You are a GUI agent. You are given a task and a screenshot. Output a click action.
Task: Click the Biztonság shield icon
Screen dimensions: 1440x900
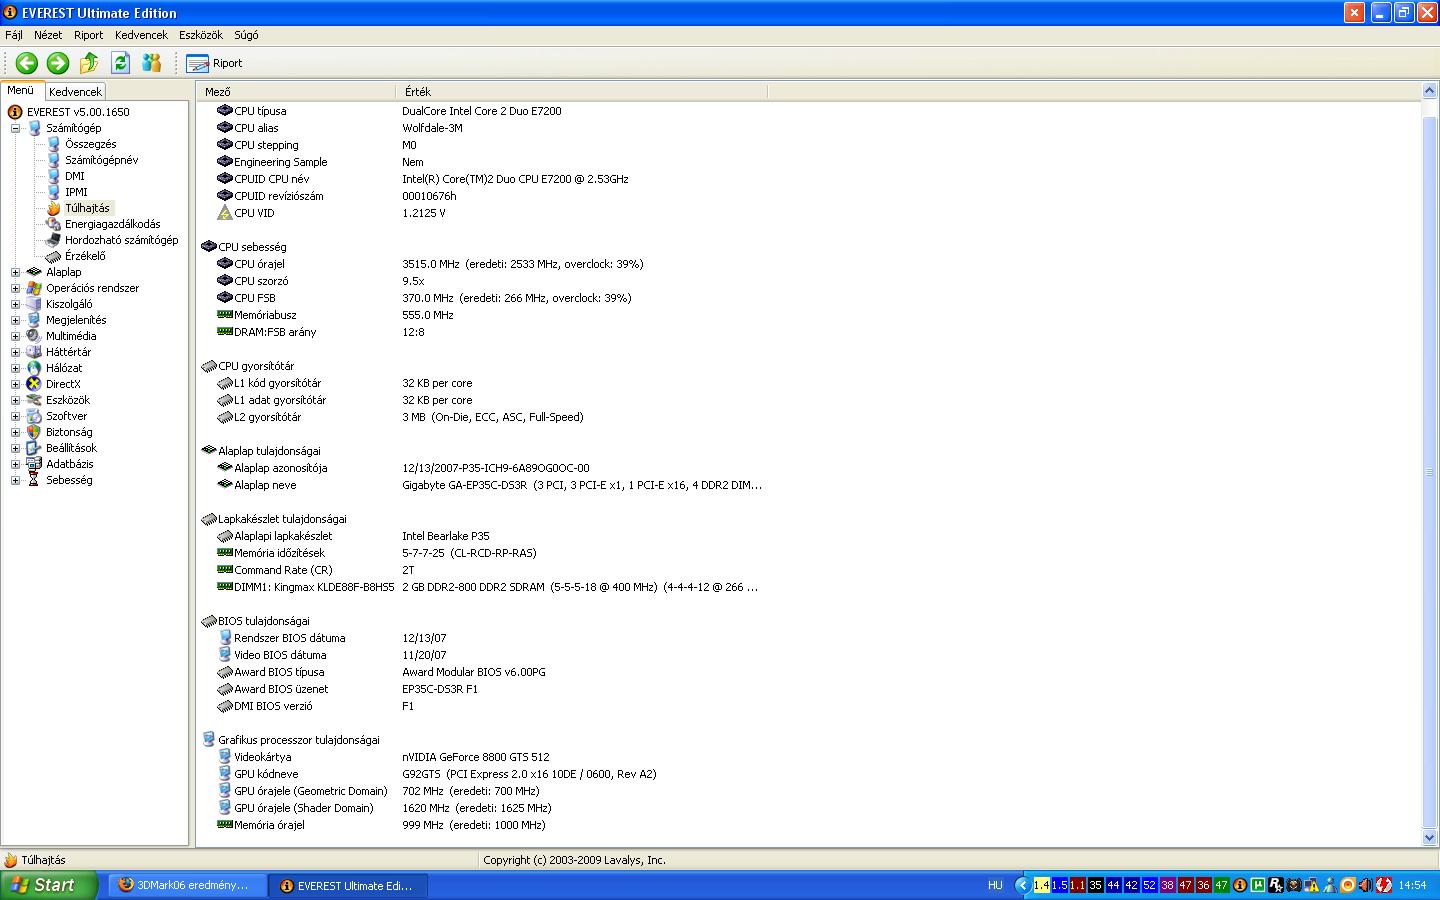pyautogui.click(x=34, y=432)
